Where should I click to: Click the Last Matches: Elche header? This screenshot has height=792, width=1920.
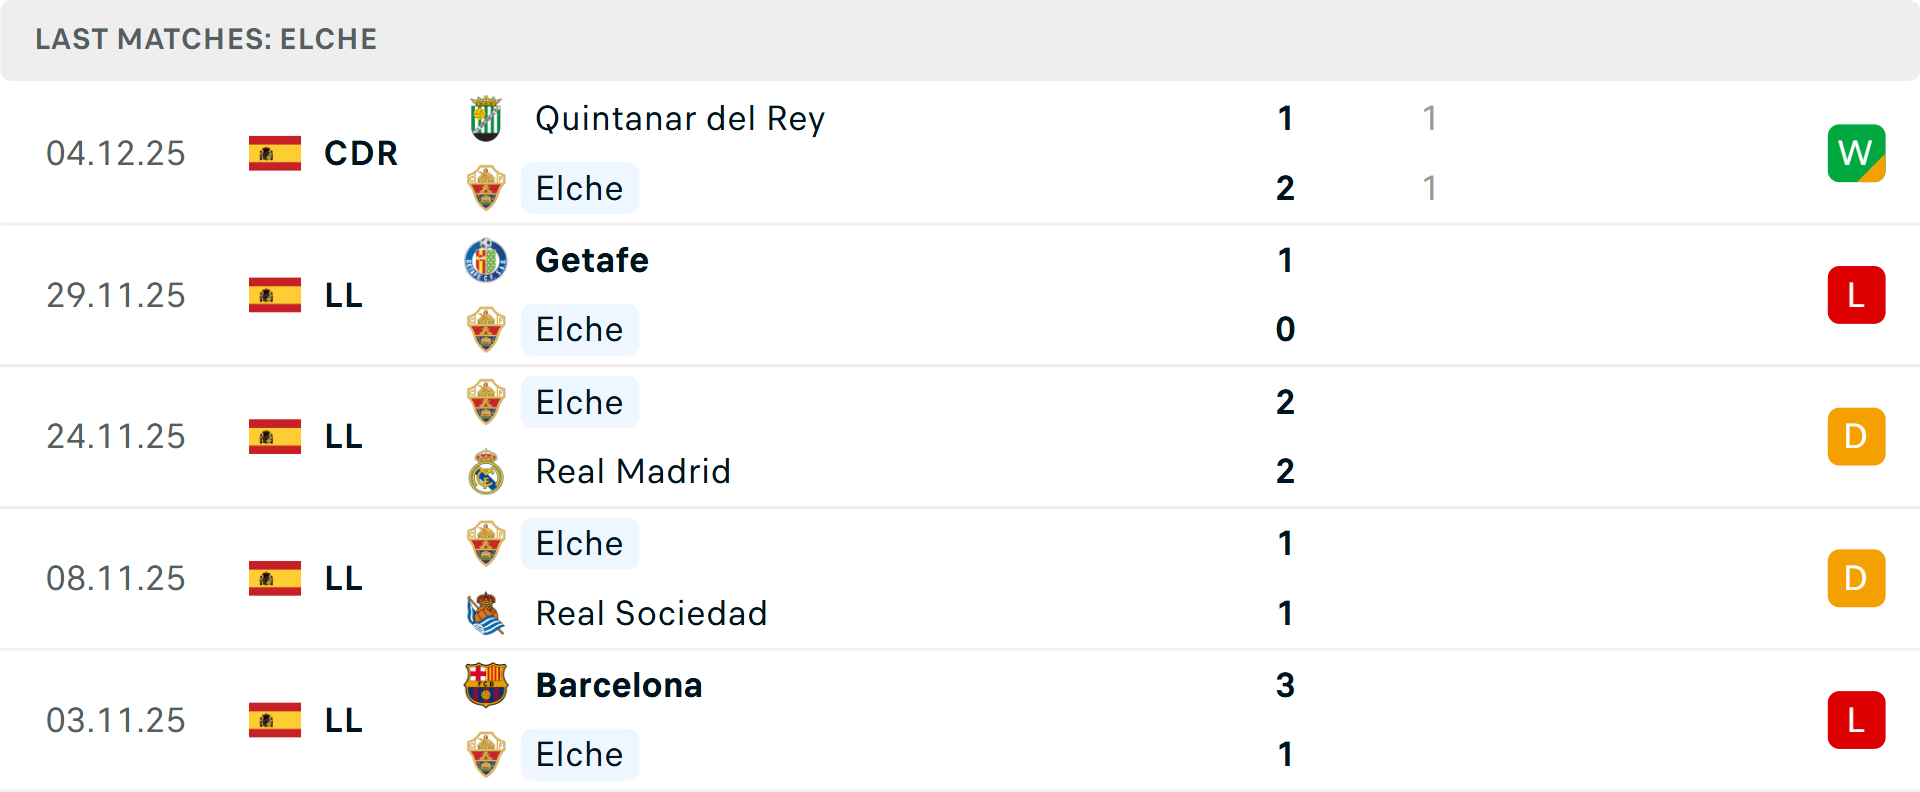pos(206,39)
